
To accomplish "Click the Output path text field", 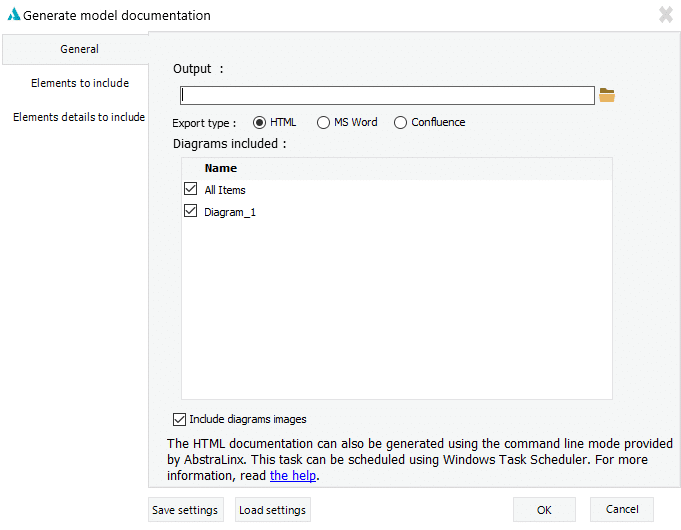I will tap(387, 96).
